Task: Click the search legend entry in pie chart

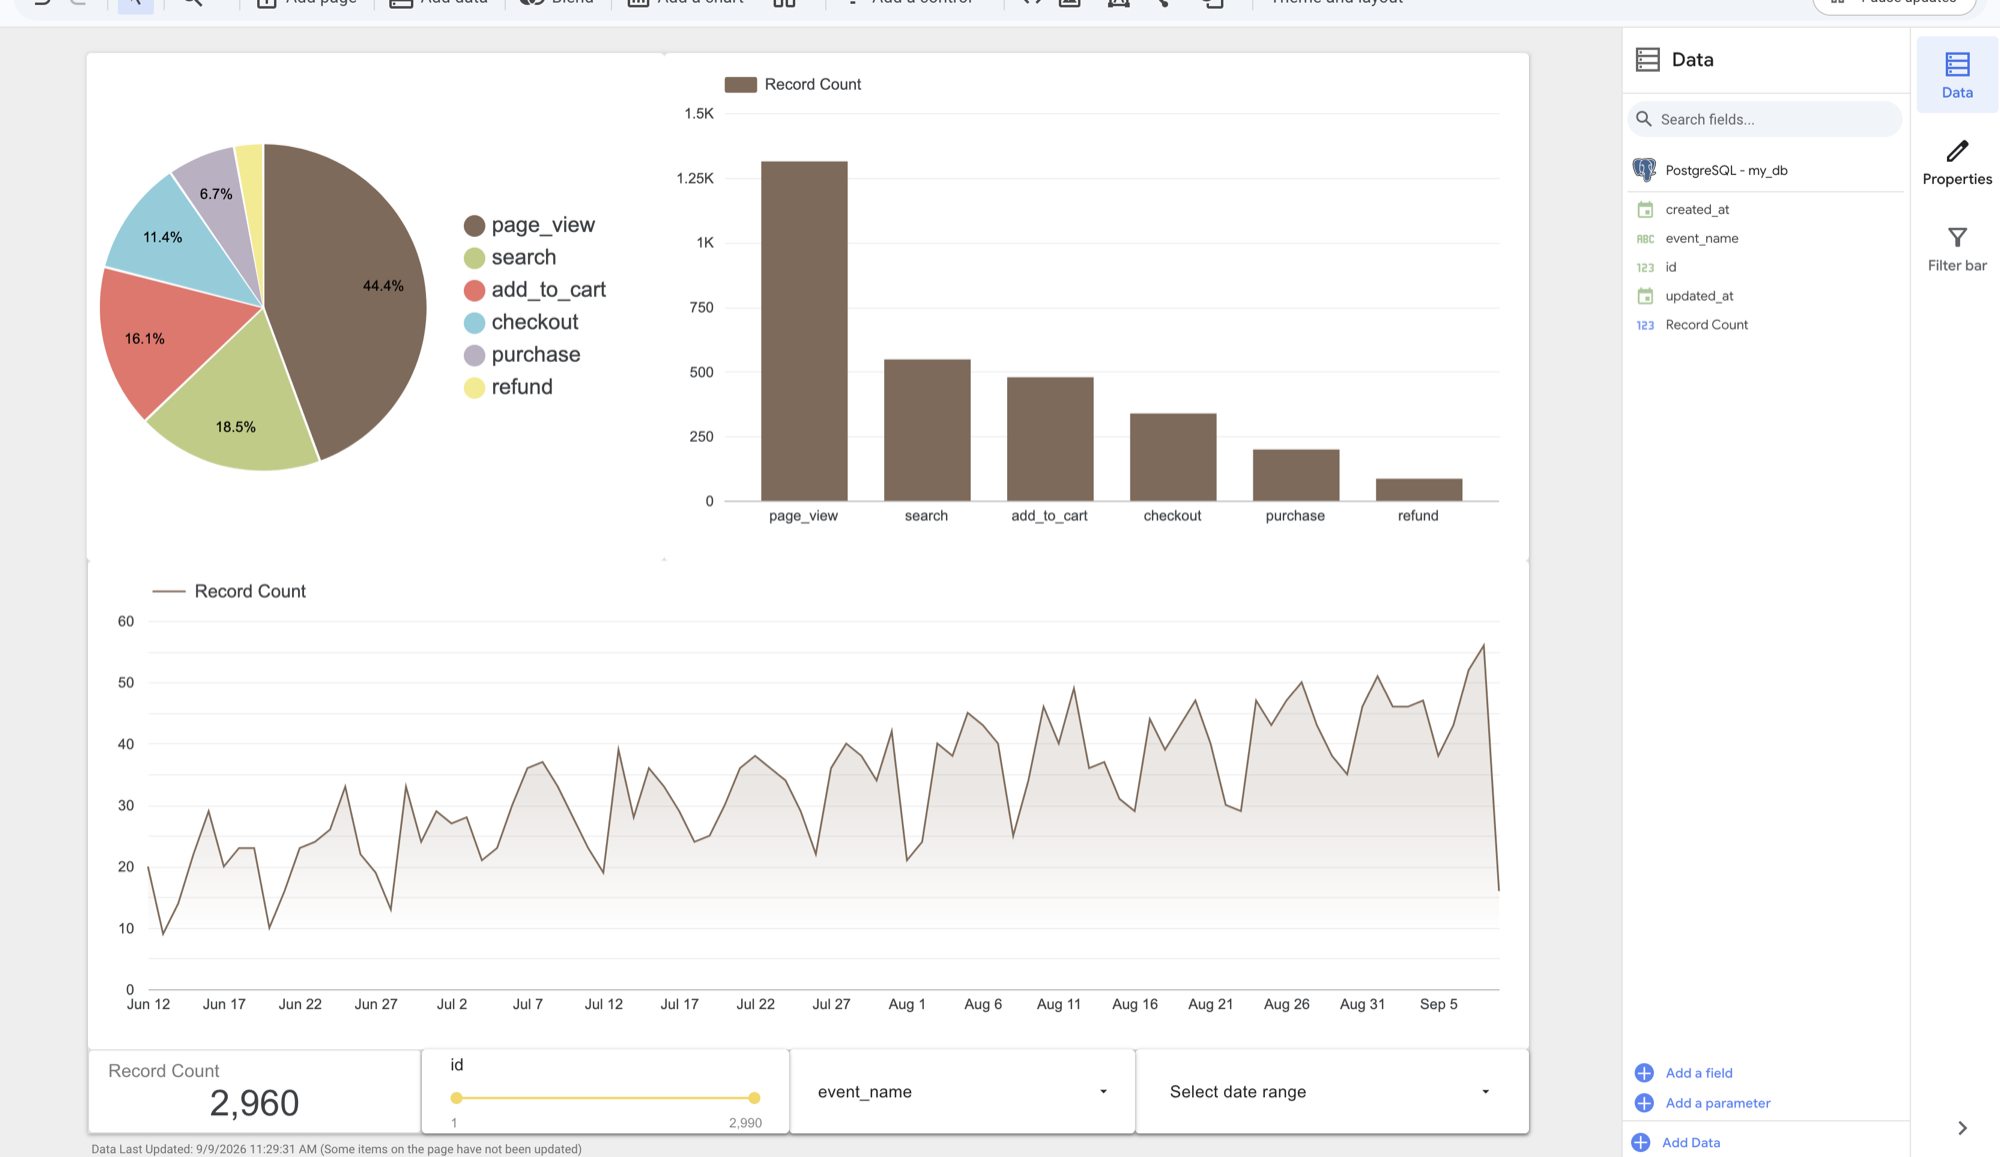Action: click(x=510, y=258)
